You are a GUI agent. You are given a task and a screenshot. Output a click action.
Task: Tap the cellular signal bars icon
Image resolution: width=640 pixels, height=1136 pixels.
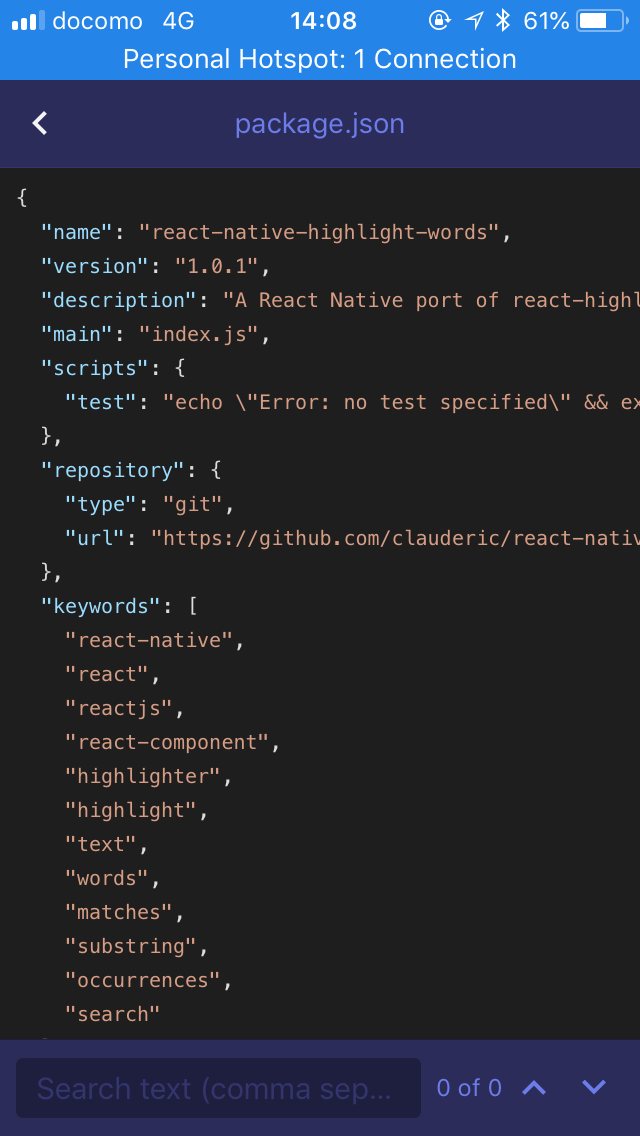click(x=27, y=20)
